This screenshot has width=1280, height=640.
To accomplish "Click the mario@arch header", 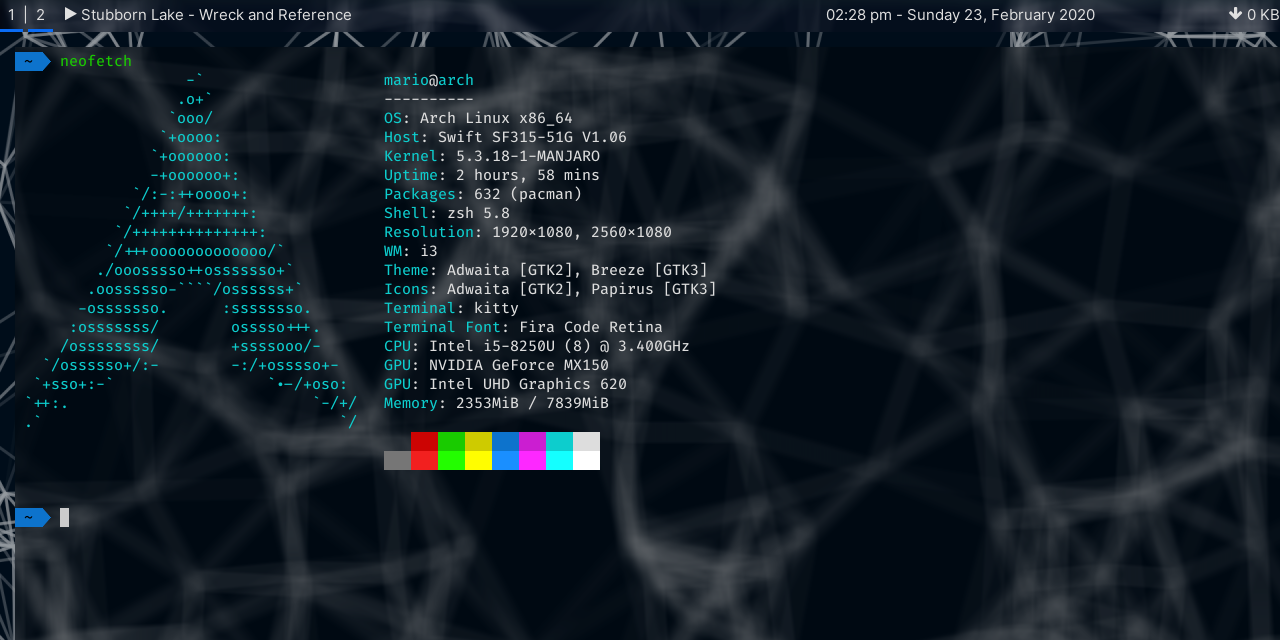I will click(429, 80).
